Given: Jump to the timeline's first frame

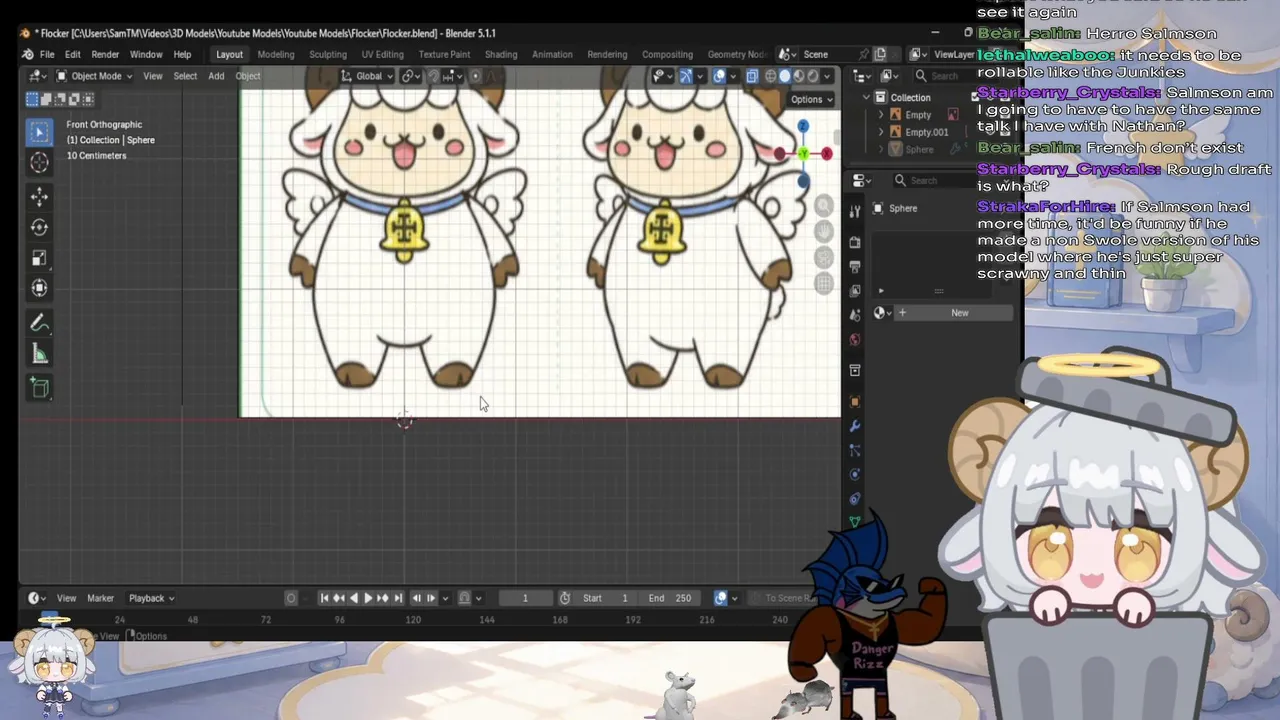Looking at the screenshot, I should point(324,598).
